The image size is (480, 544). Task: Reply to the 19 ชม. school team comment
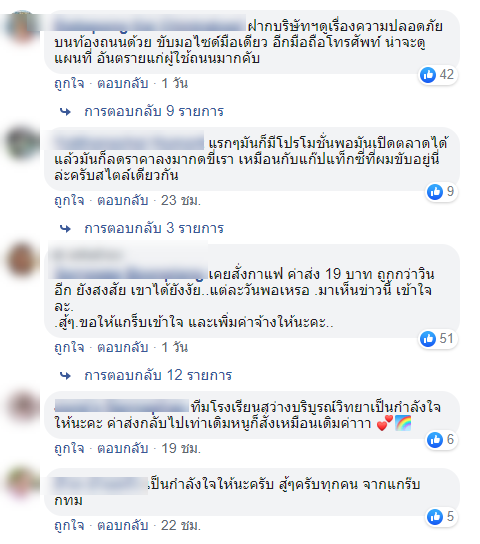[x=123, y=448]
